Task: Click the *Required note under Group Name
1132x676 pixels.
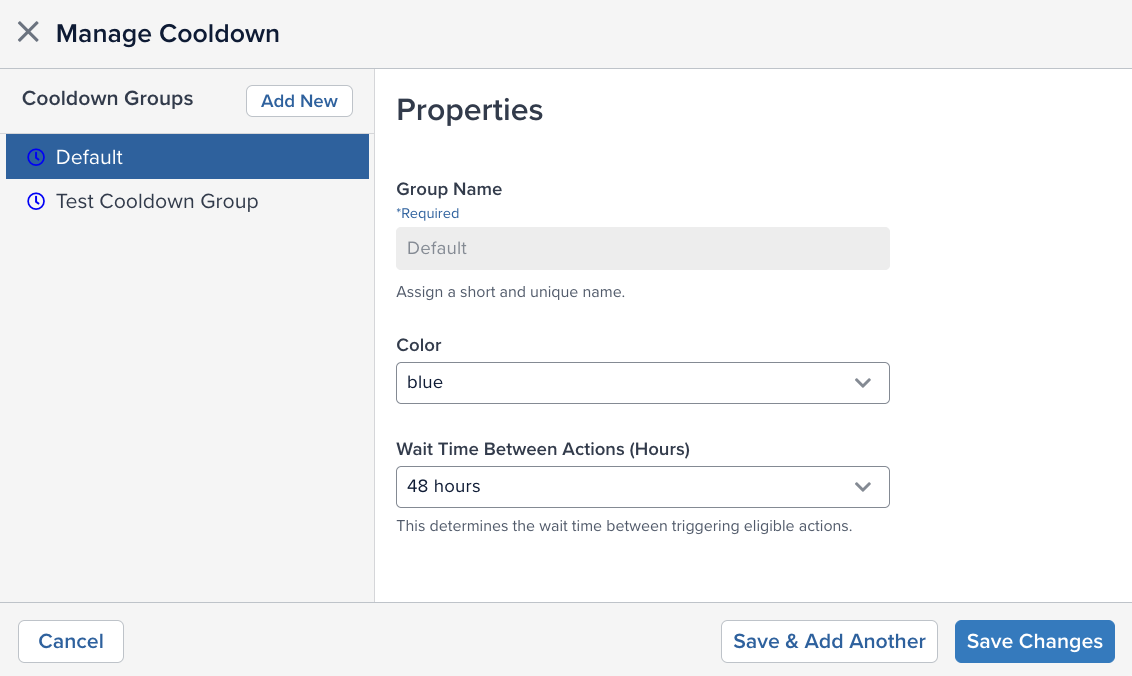Action: (x=428, y=213)
